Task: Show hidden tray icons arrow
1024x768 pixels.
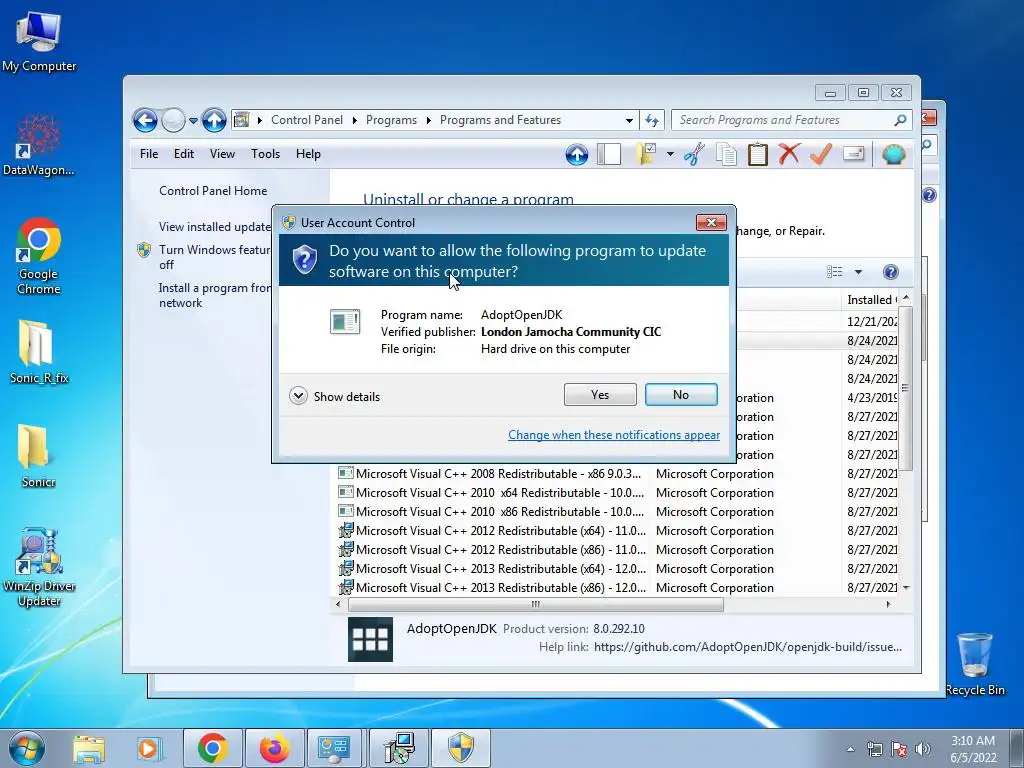Action: click(850, 749)
